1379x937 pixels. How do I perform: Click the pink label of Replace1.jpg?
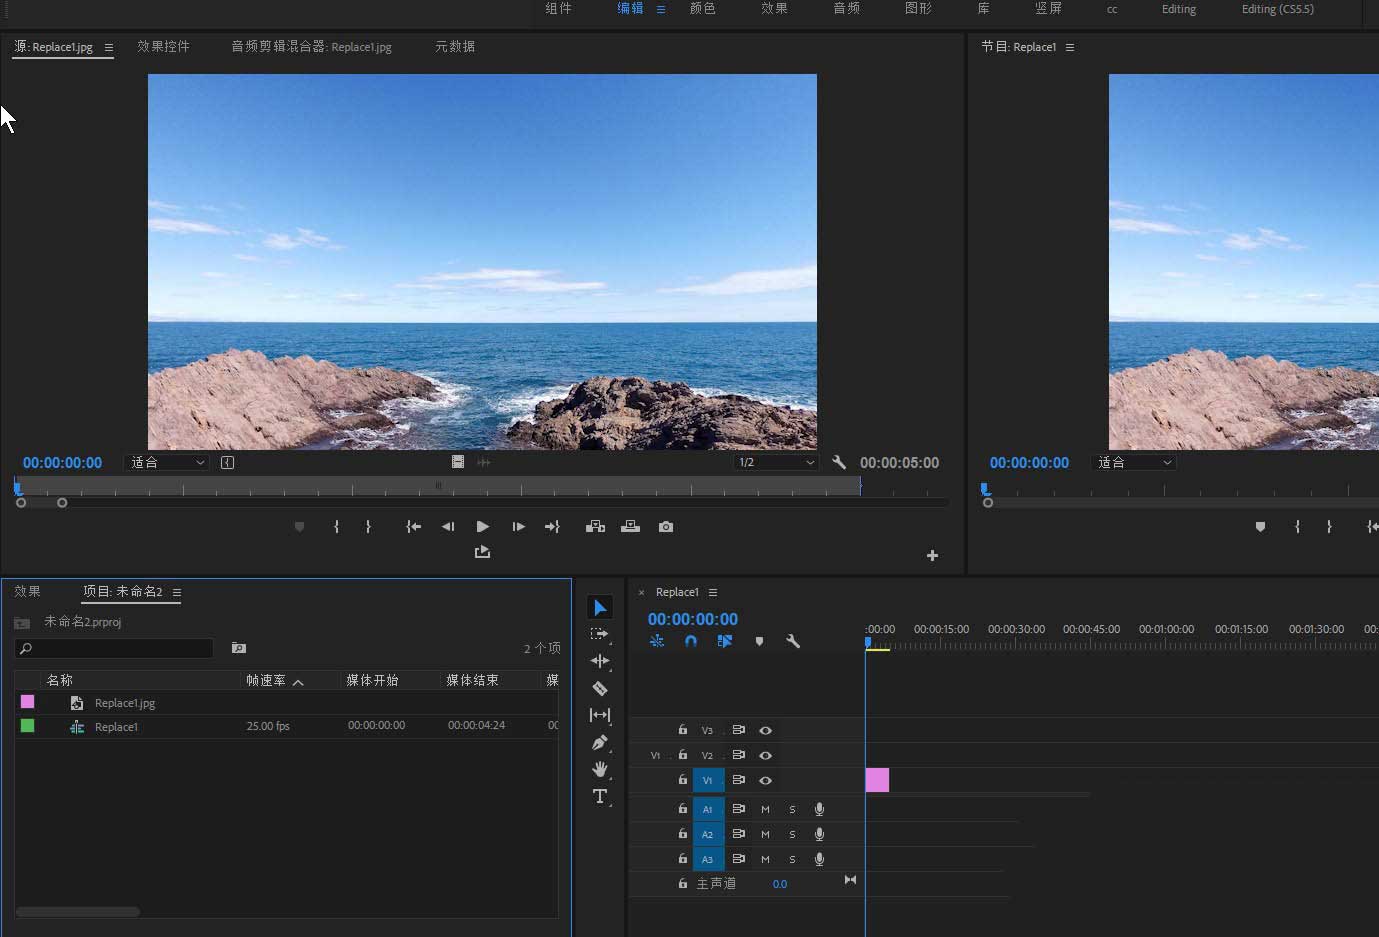(x=28, y=702)
